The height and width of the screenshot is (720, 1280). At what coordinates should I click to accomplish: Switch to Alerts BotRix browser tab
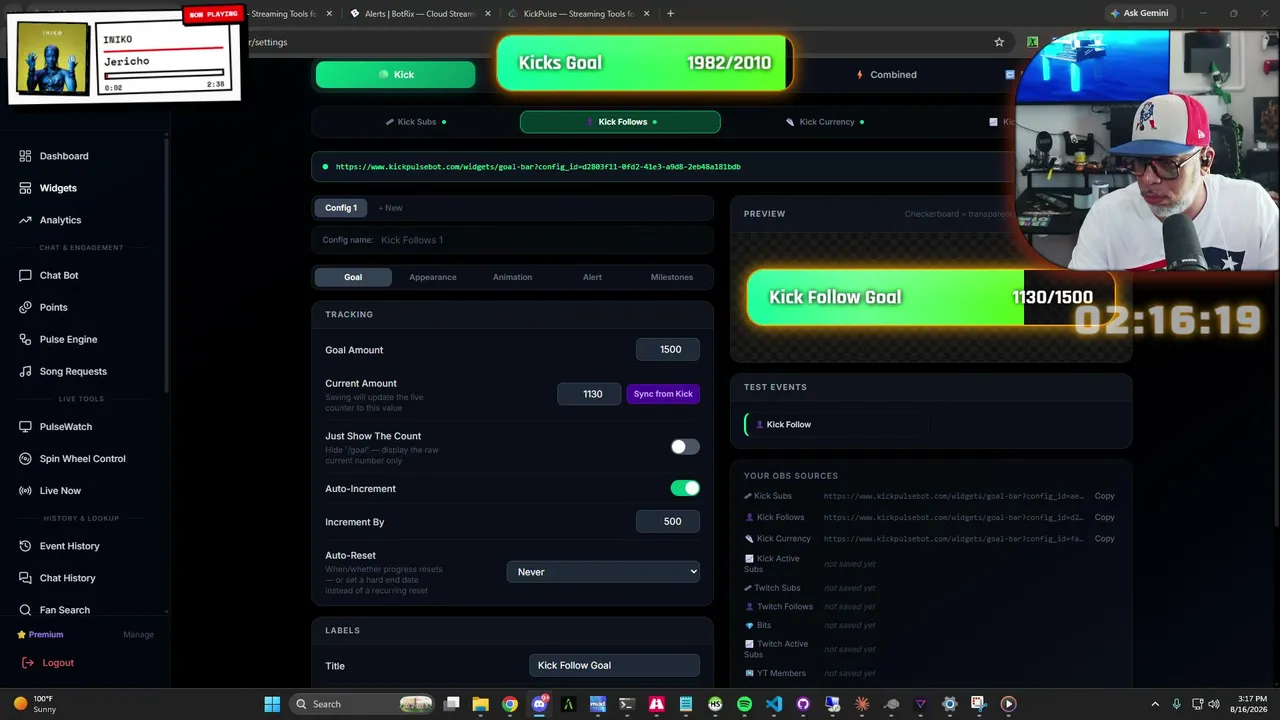(x=420, y=14)
